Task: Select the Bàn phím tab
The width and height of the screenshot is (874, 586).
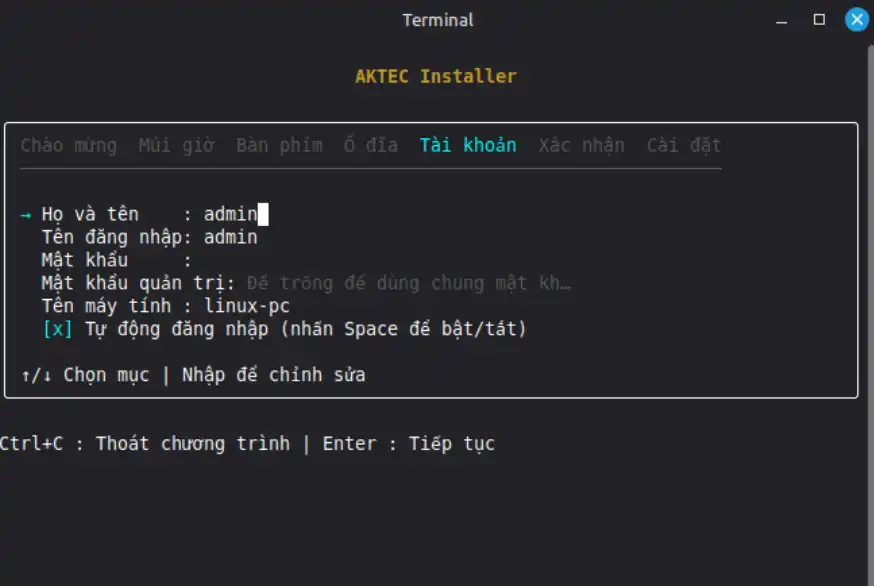Action: (279, 146)
